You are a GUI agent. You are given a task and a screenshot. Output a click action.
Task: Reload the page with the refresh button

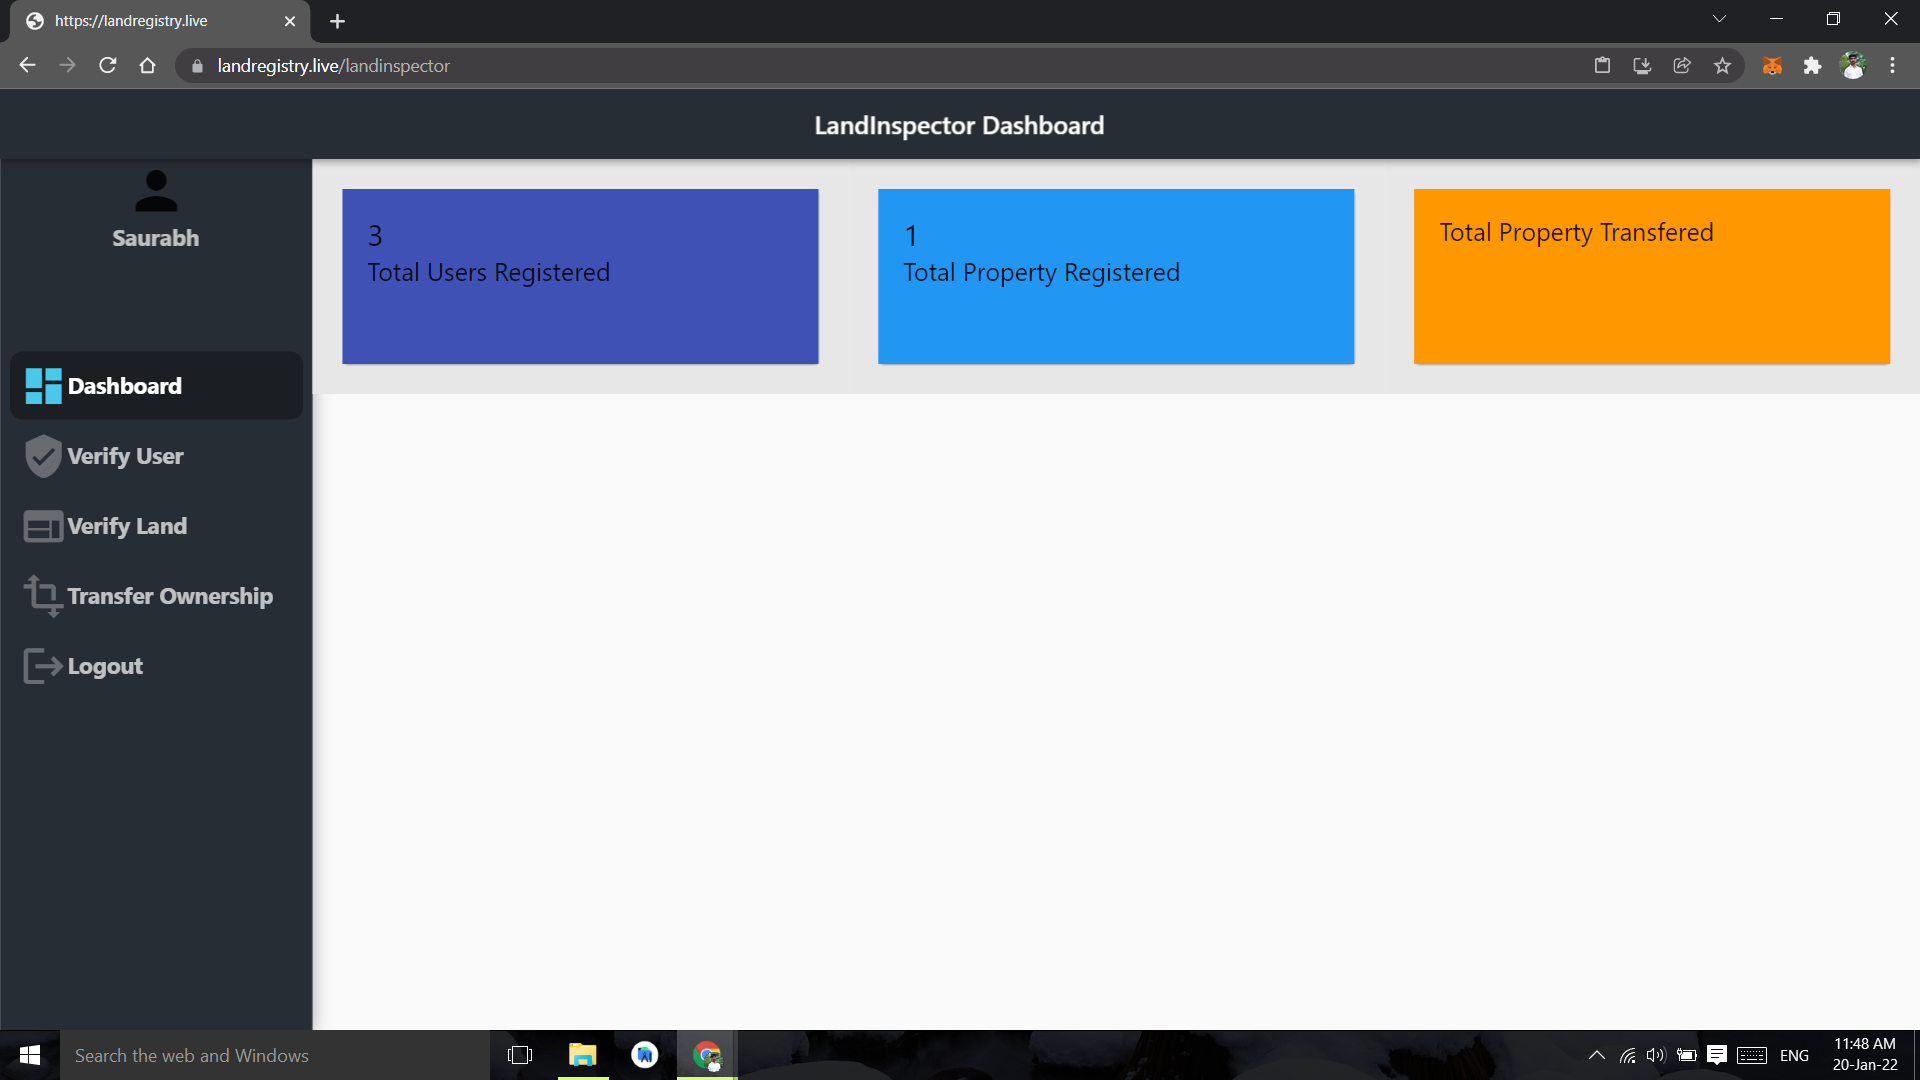tap(108, 66)
